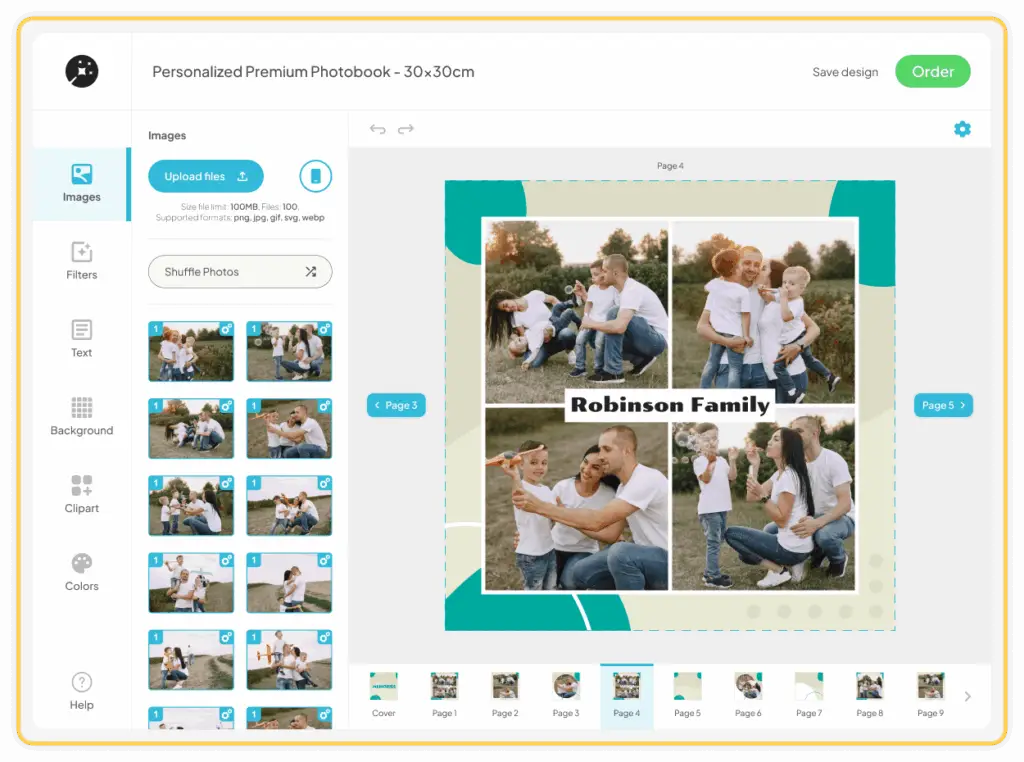Open the Filters sidebar tool
This screenshot has width=1024, height=762.
coord(82,261)
